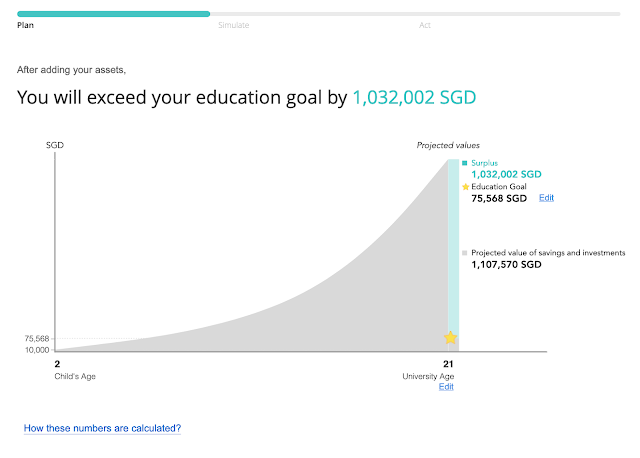Click the yellow star goal marker on chart
640x458 pixels.
coord(450,338)
